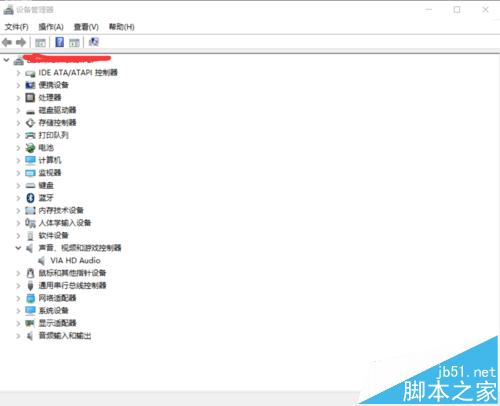This screenshot has height=406, width=500.
Task: Open the 帮助(H) menu
Action: [x=122, y=27]
